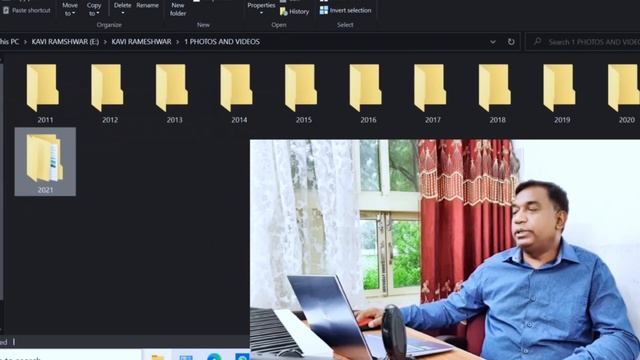Create a New folder
The image size is (640, 360).
(178, 9)
